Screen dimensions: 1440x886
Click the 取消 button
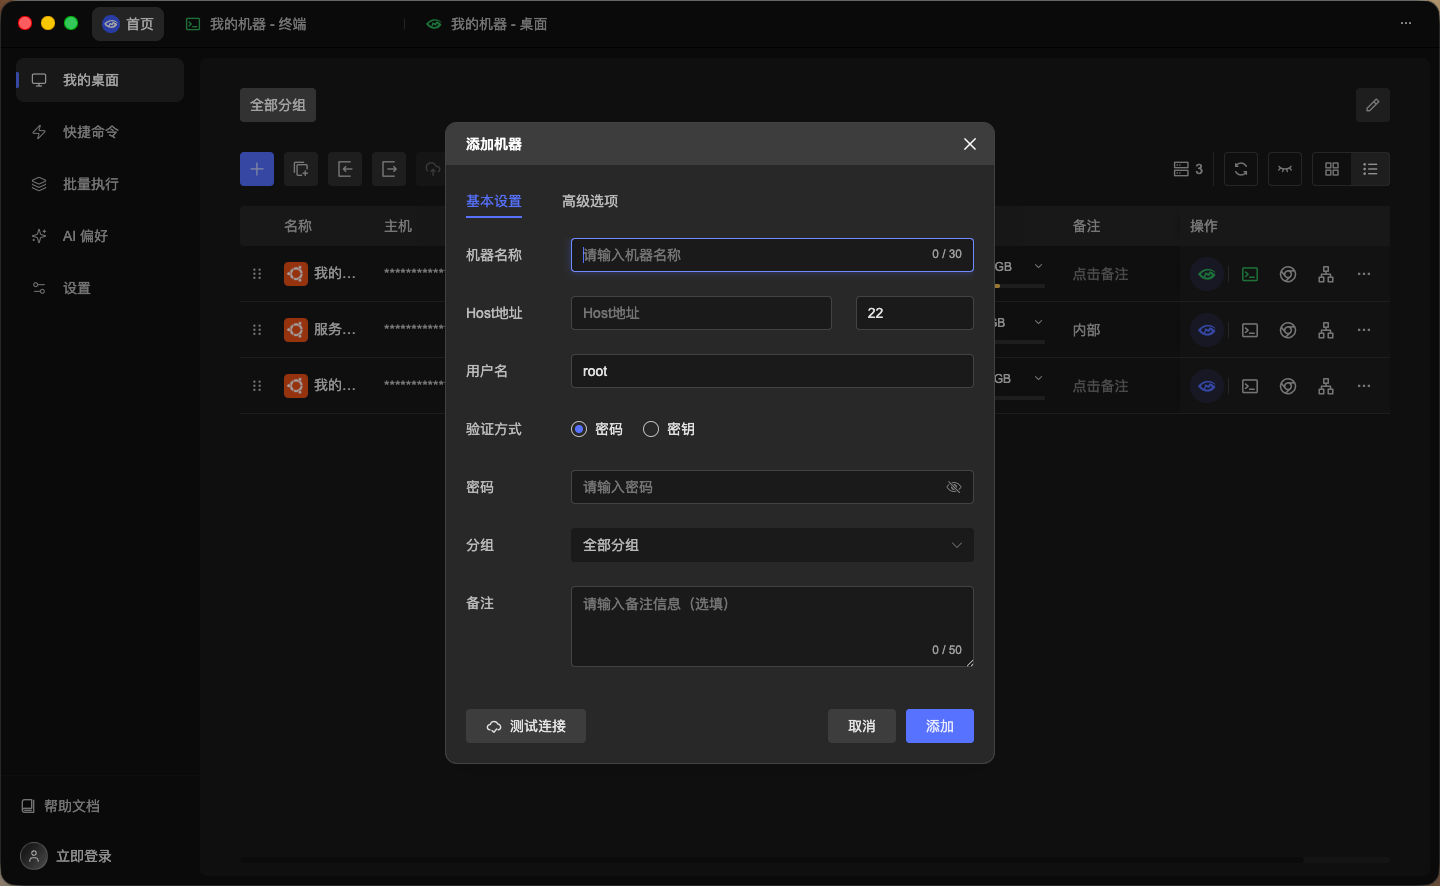point(862,726)
